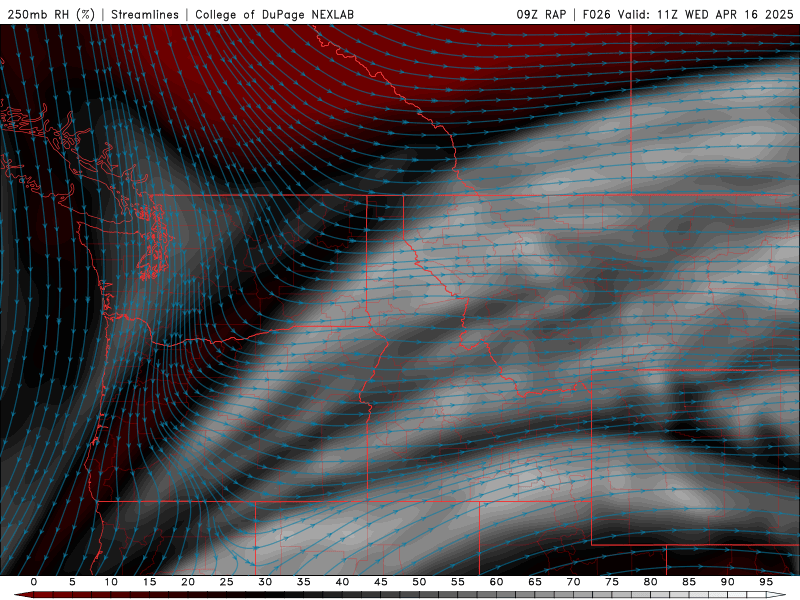Click the colorbar label '30'
800x600 pixels.
tap(265, 582)
